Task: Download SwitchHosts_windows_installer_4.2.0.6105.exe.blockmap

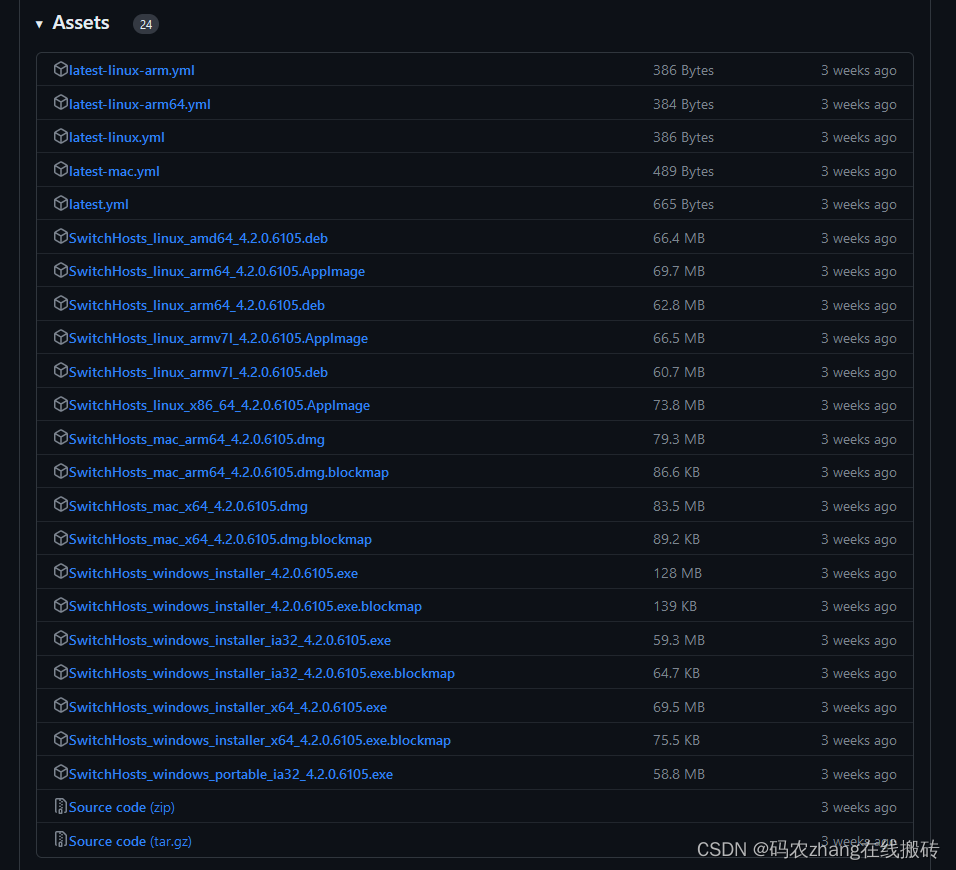Action: 245,607
